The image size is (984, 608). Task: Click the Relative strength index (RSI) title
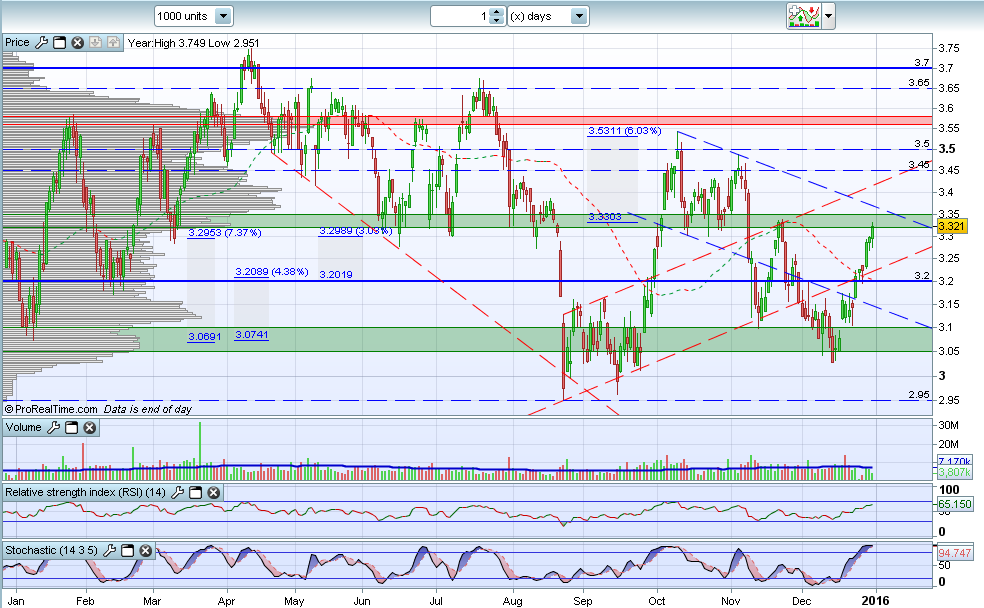coord(85,493)
